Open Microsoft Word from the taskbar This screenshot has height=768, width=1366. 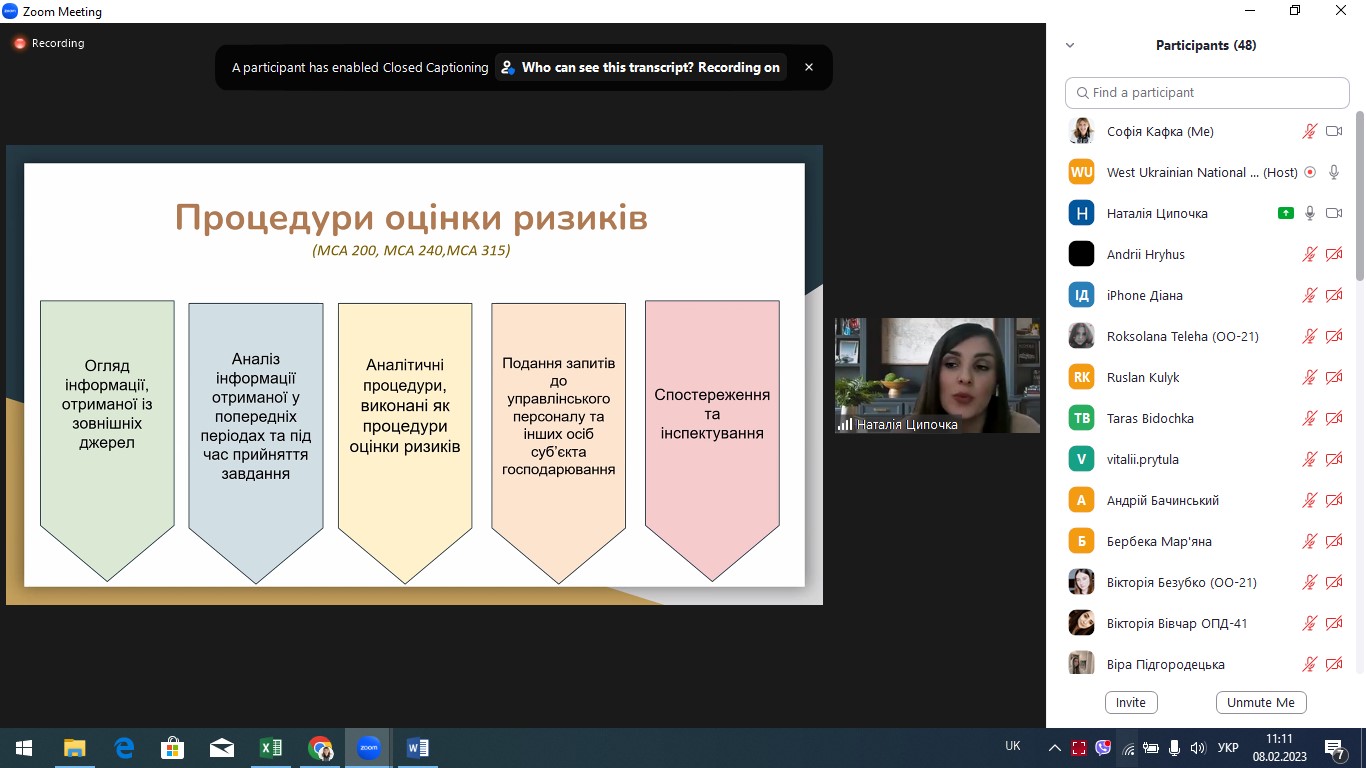(417, 747)
